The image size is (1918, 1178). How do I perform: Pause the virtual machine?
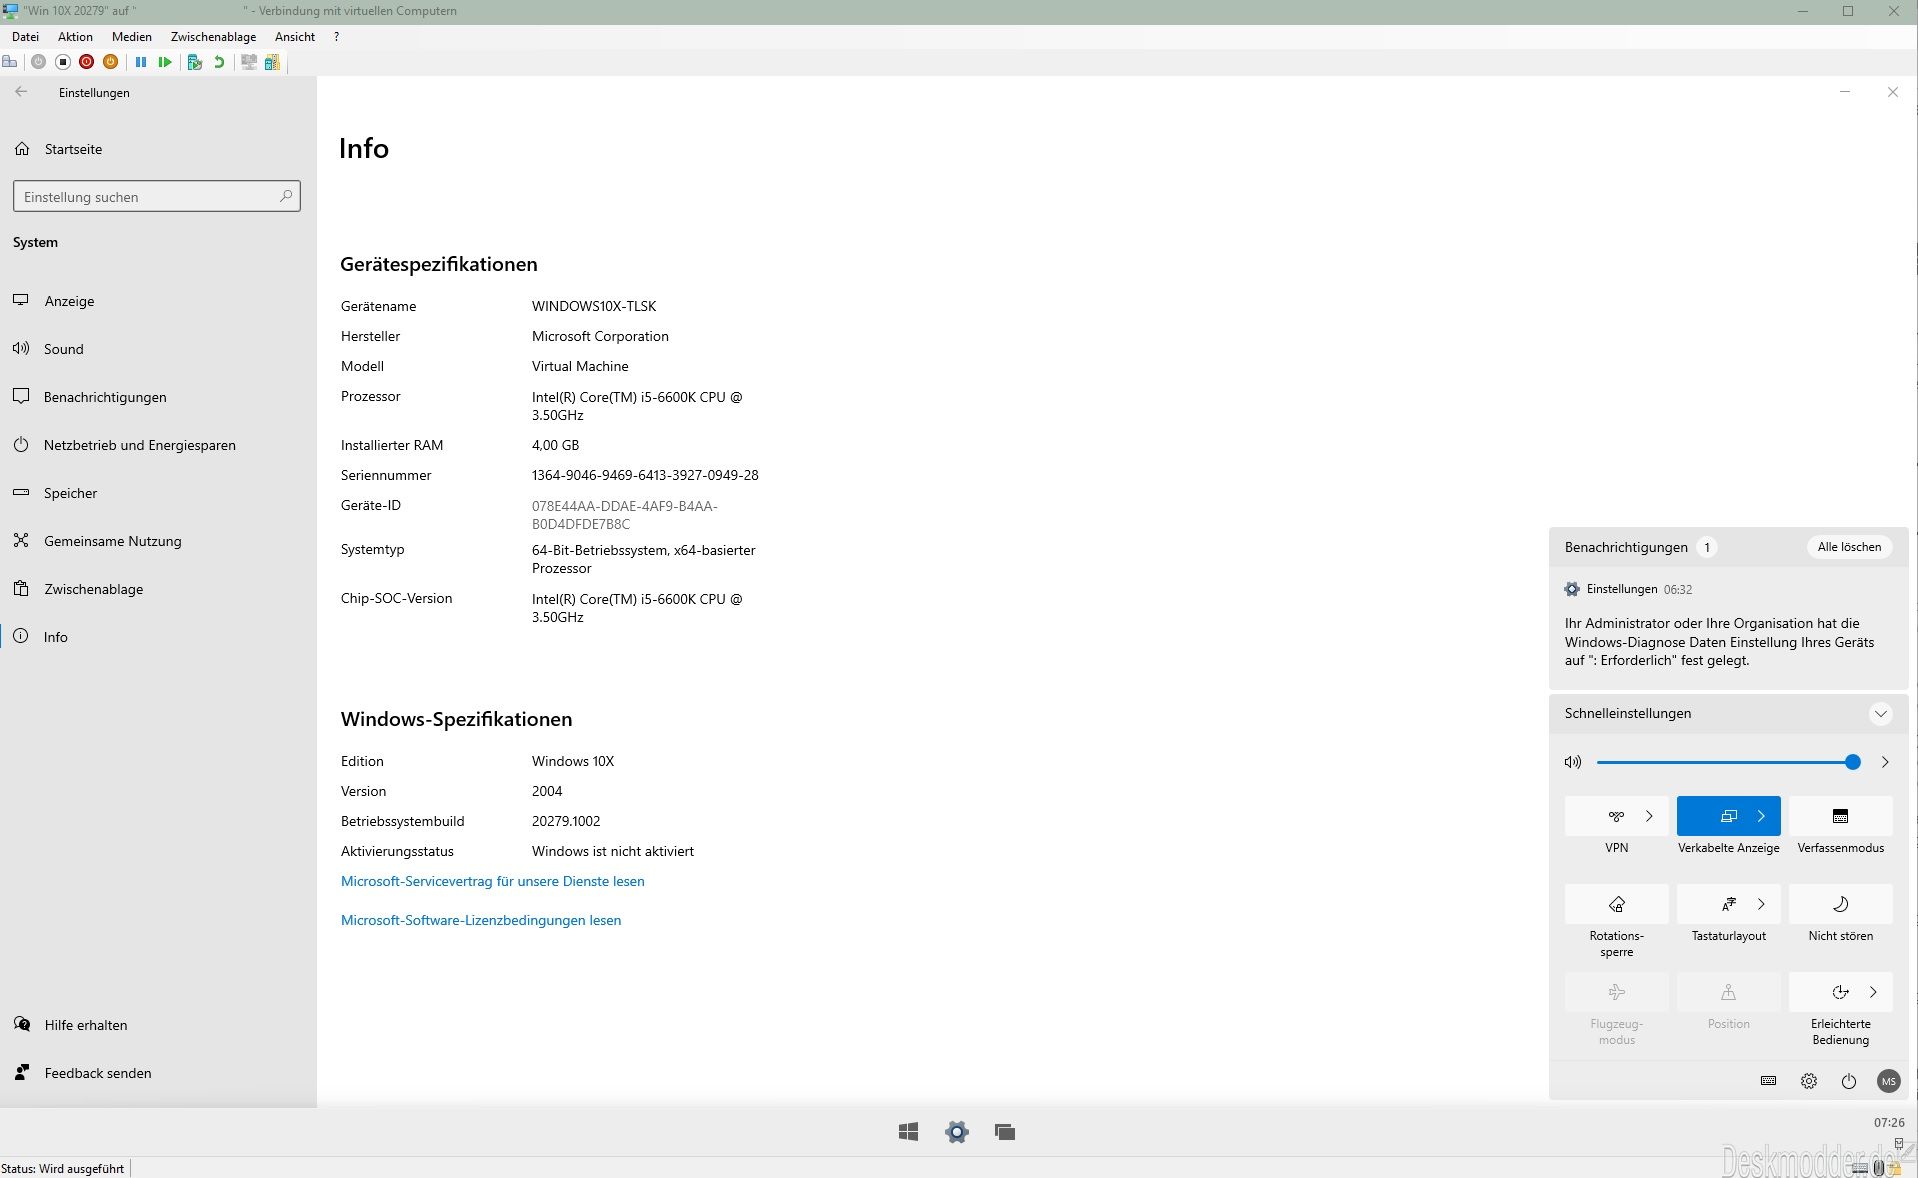(141, 62)
